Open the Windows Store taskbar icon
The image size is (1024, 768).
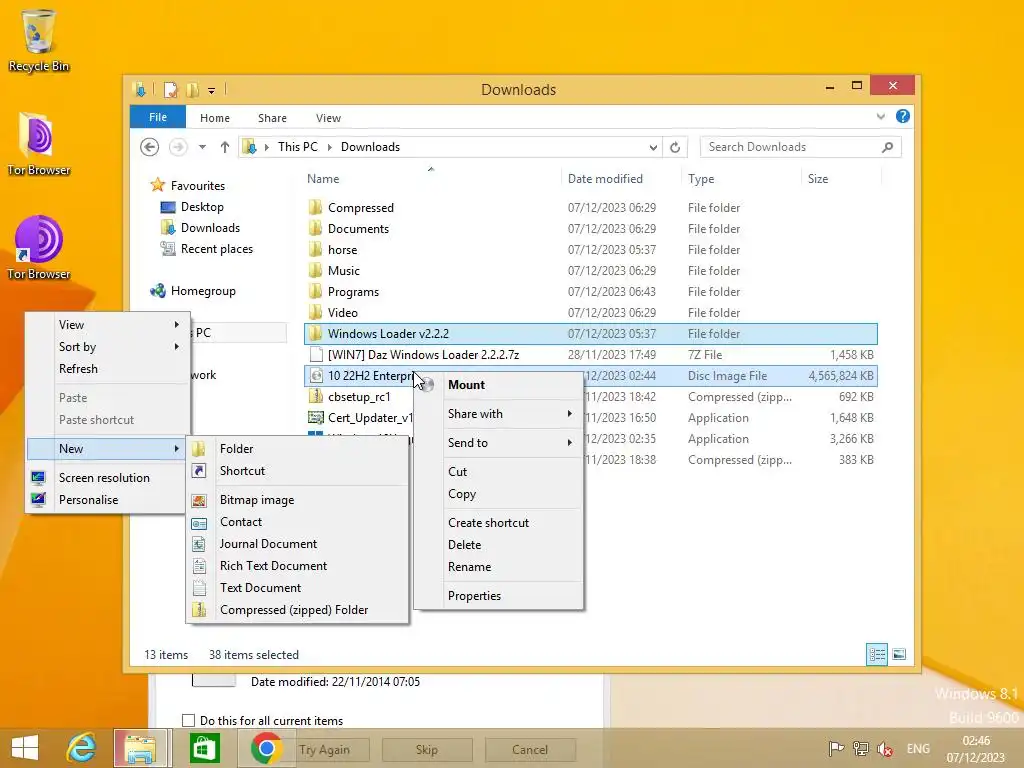click(x=204, y=748)
